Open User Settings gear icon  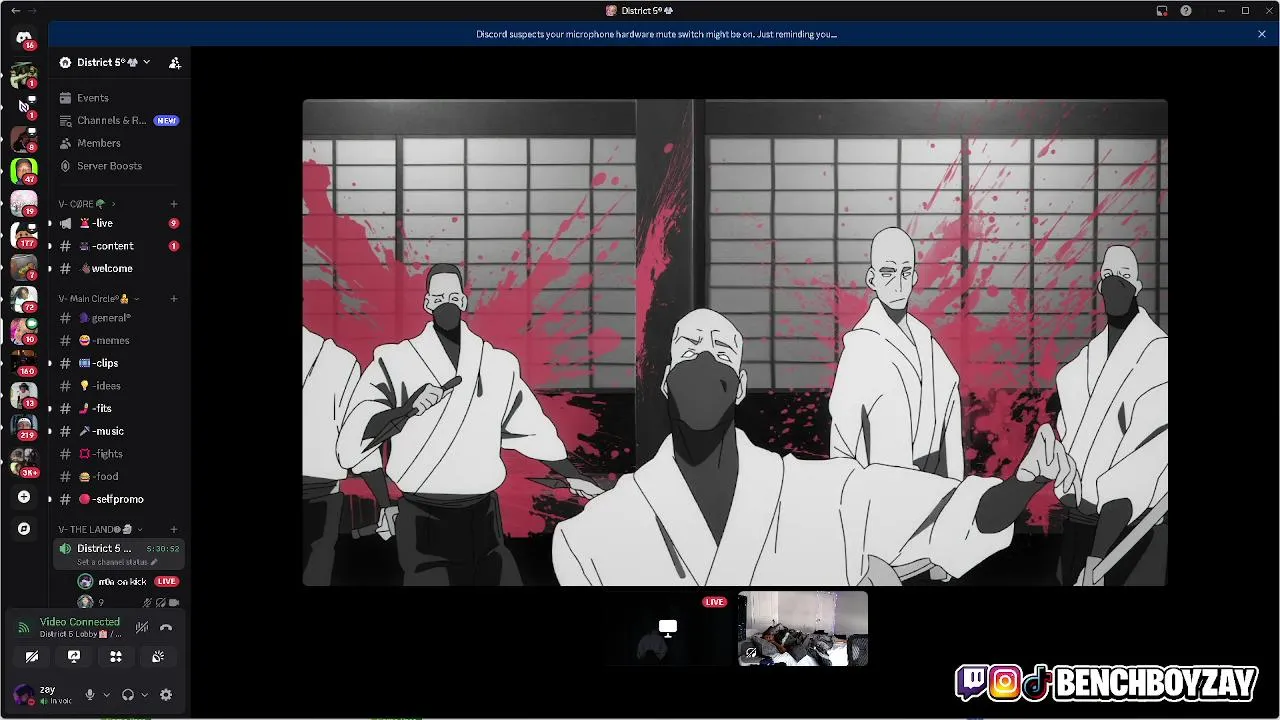pos(166,695)
